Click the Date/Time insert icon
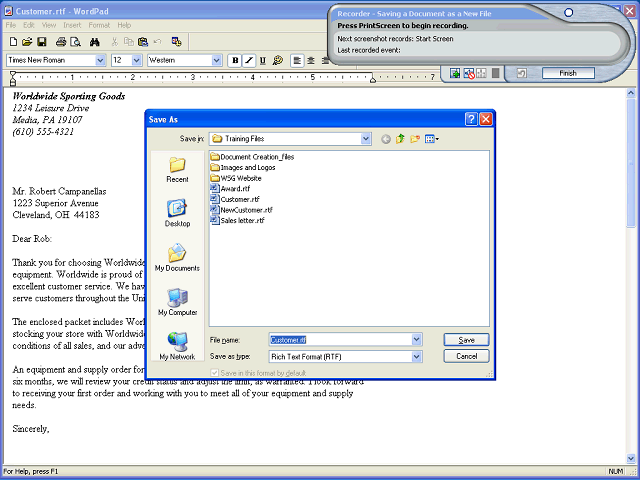 coord(177,42)
